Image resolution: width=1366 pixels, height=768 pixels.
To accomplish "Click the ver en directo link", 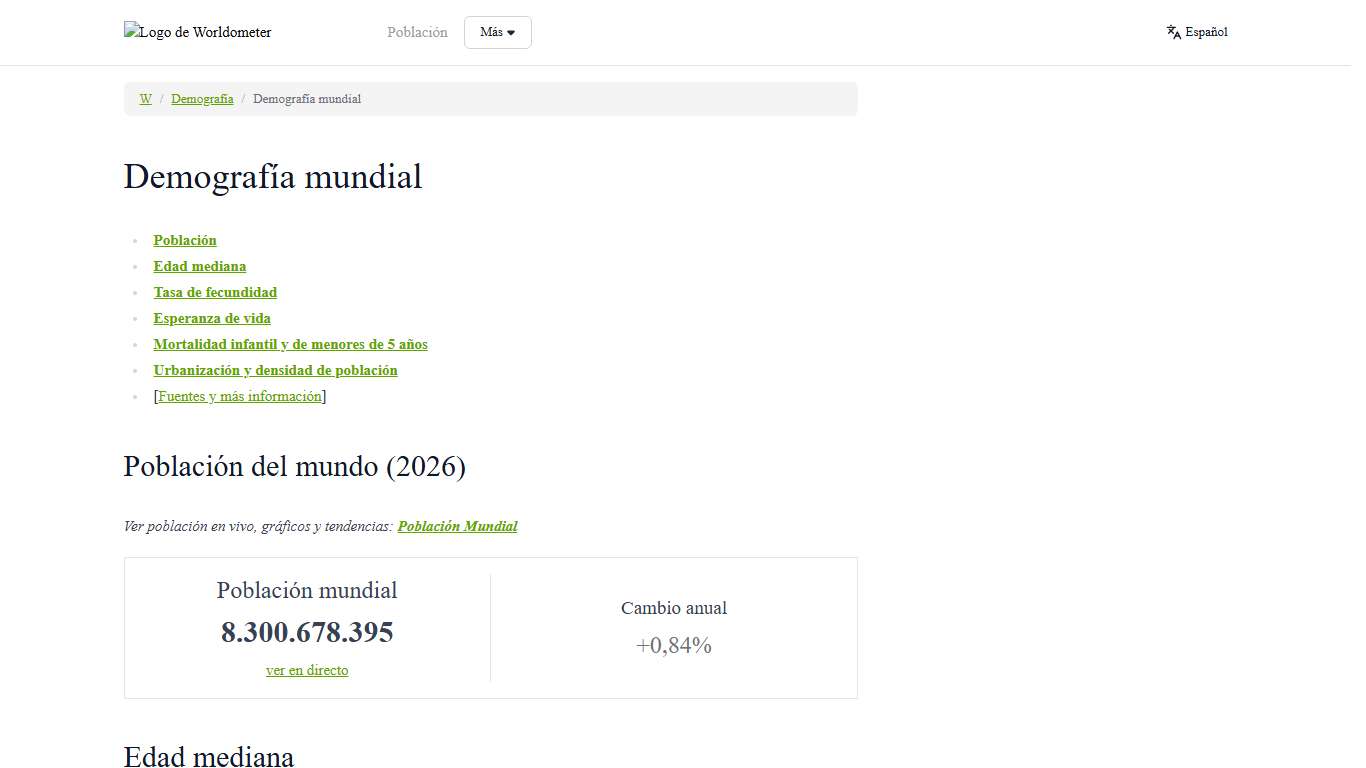I will click(x=307, y=670).
